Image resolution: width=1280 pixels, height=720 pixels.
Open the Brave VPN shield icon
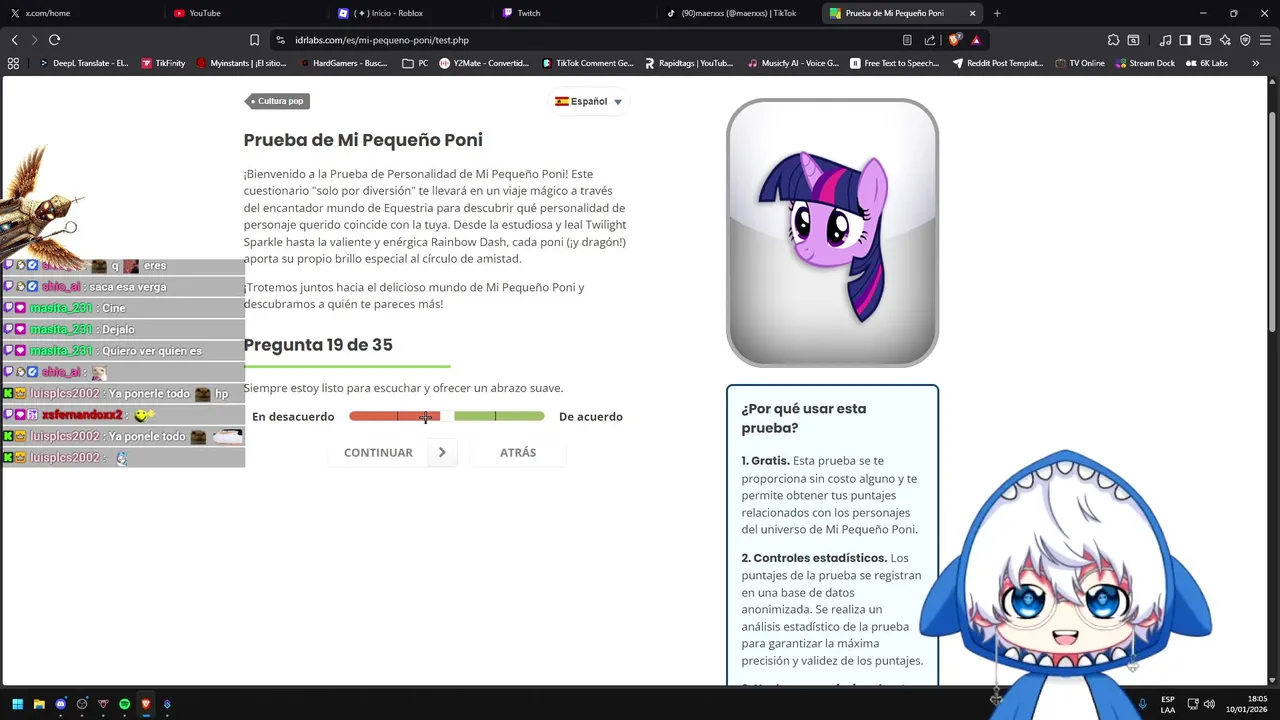pyautogui.click(x=1245, y=40)
